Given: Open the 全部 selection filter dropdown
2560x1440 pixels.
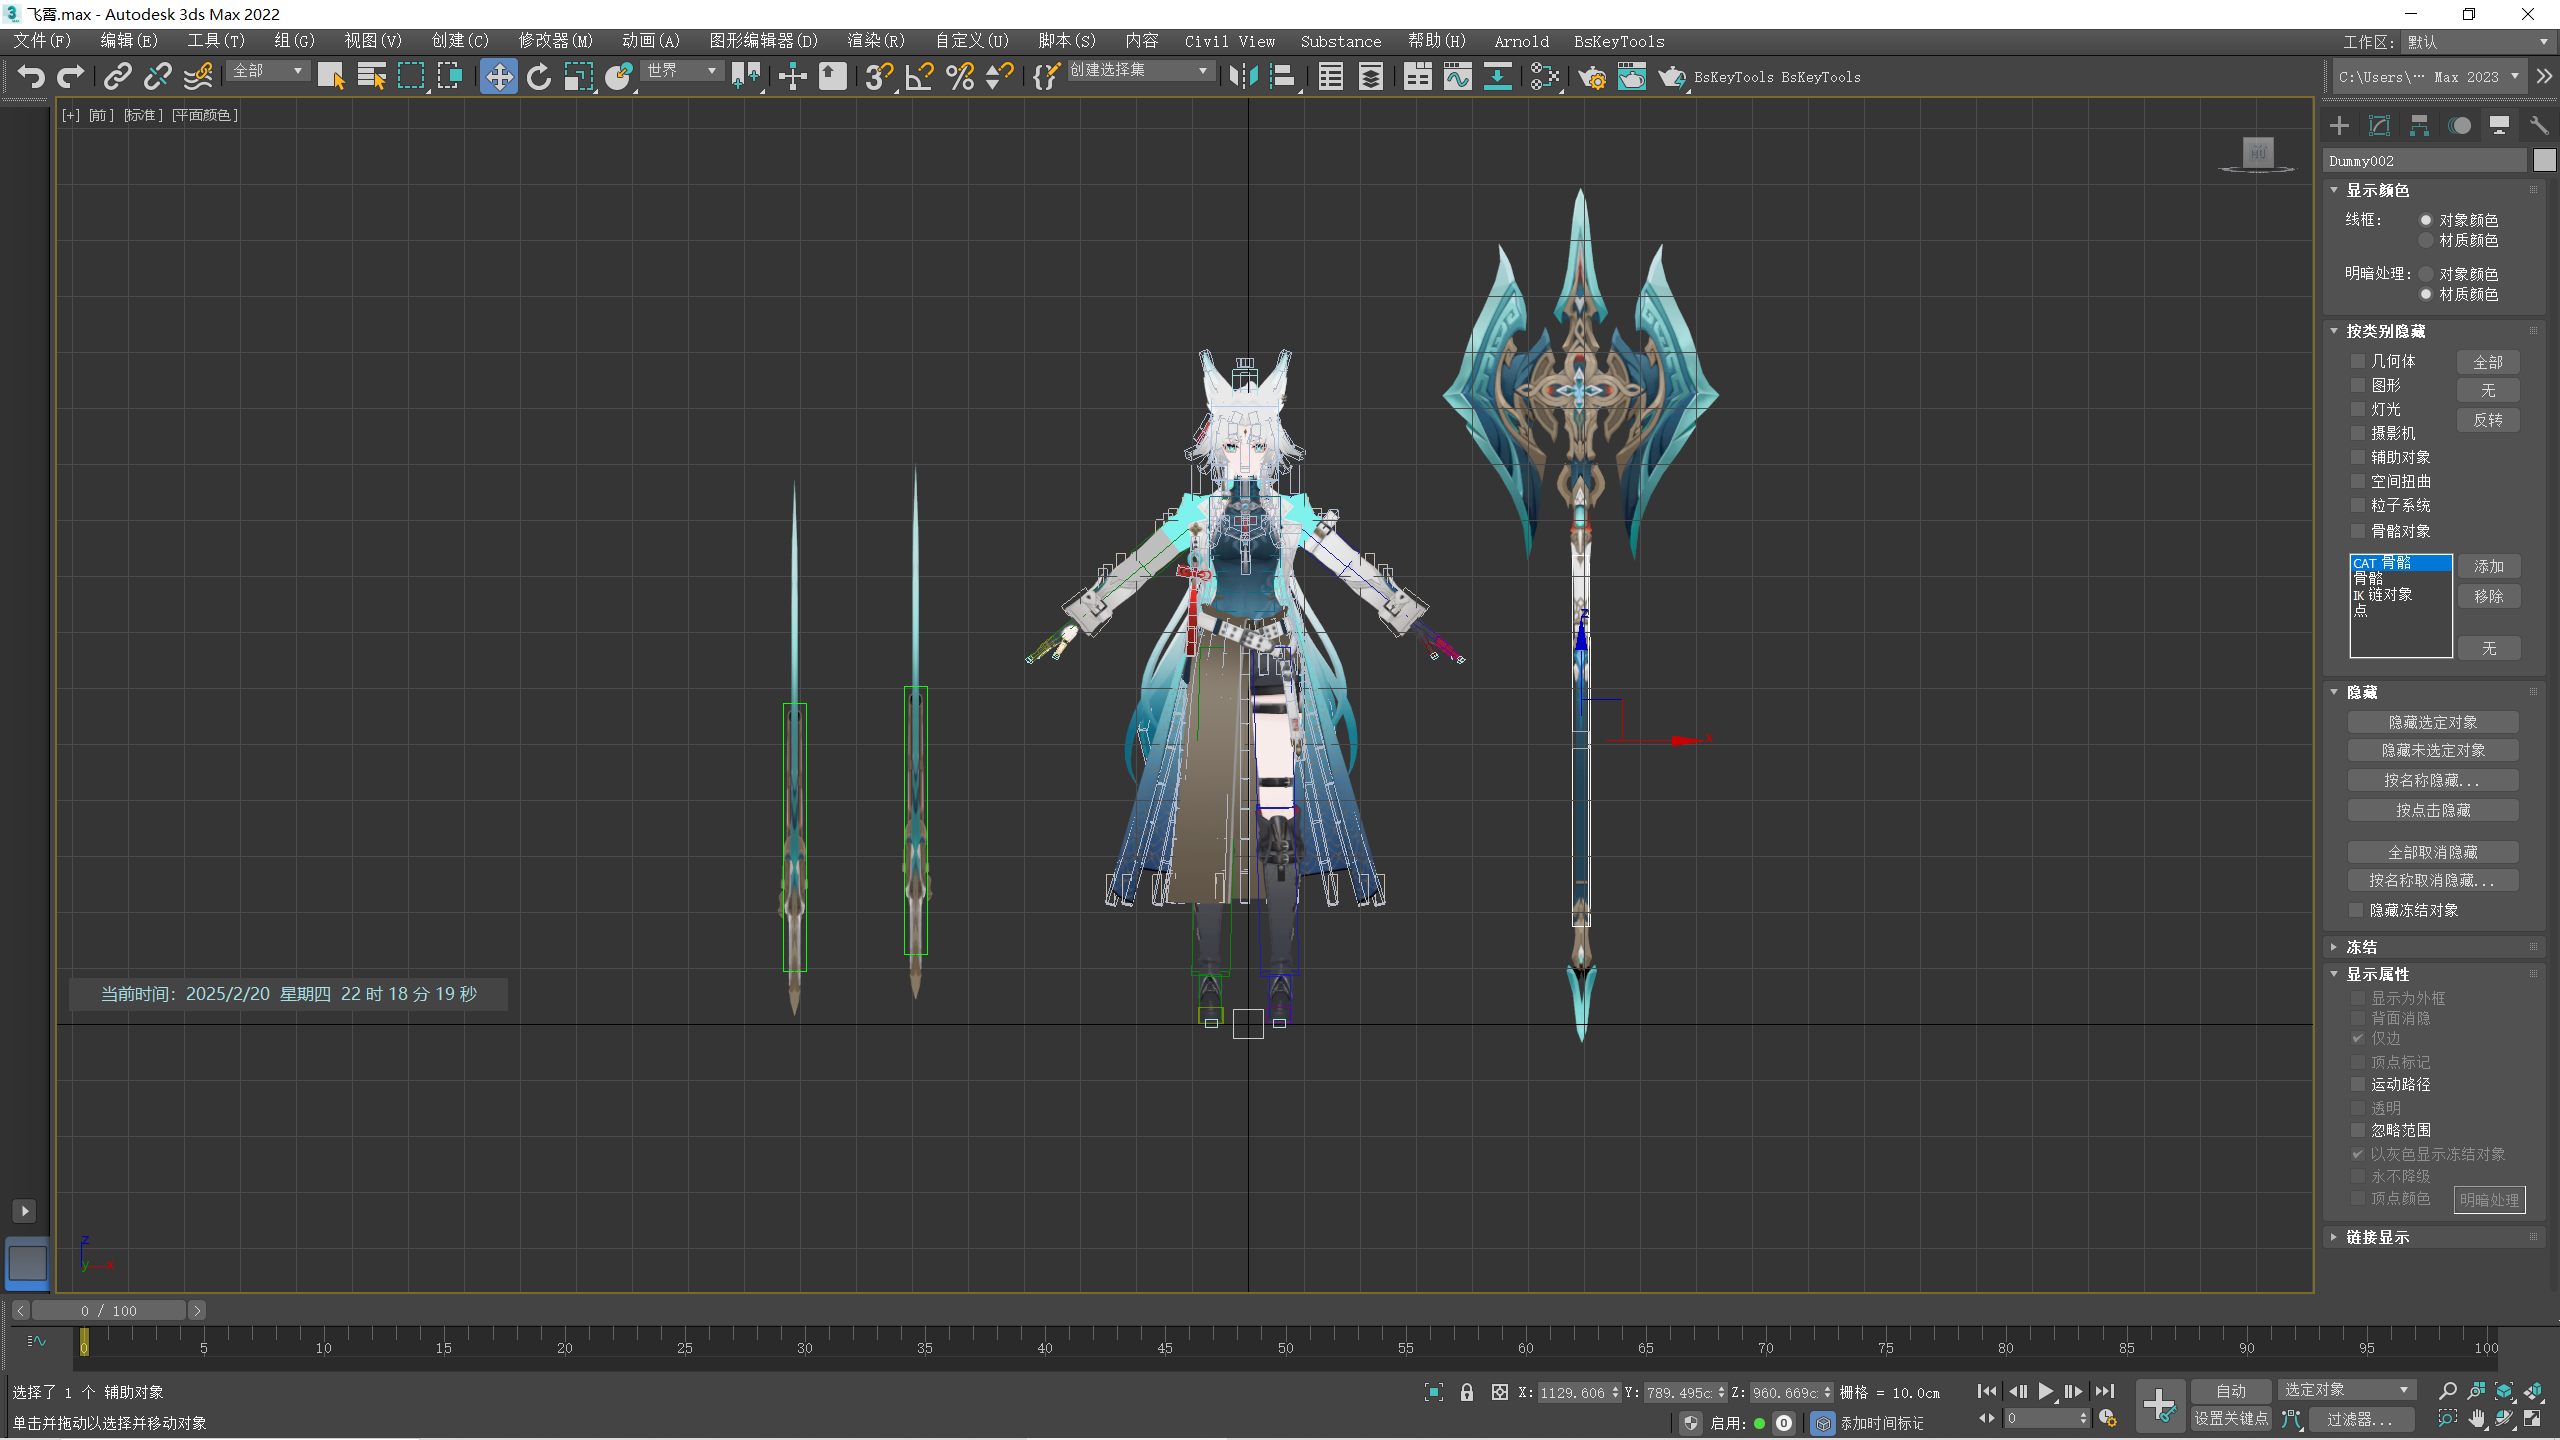Looking at the screenshot, I should click(268, 71).
